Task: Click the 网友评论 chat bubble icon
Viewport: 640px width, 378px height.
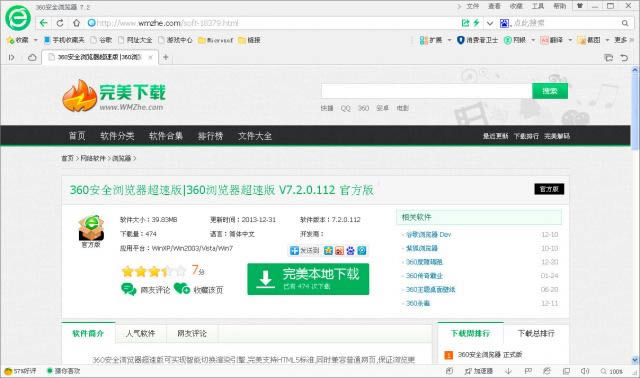Action: 129,289
